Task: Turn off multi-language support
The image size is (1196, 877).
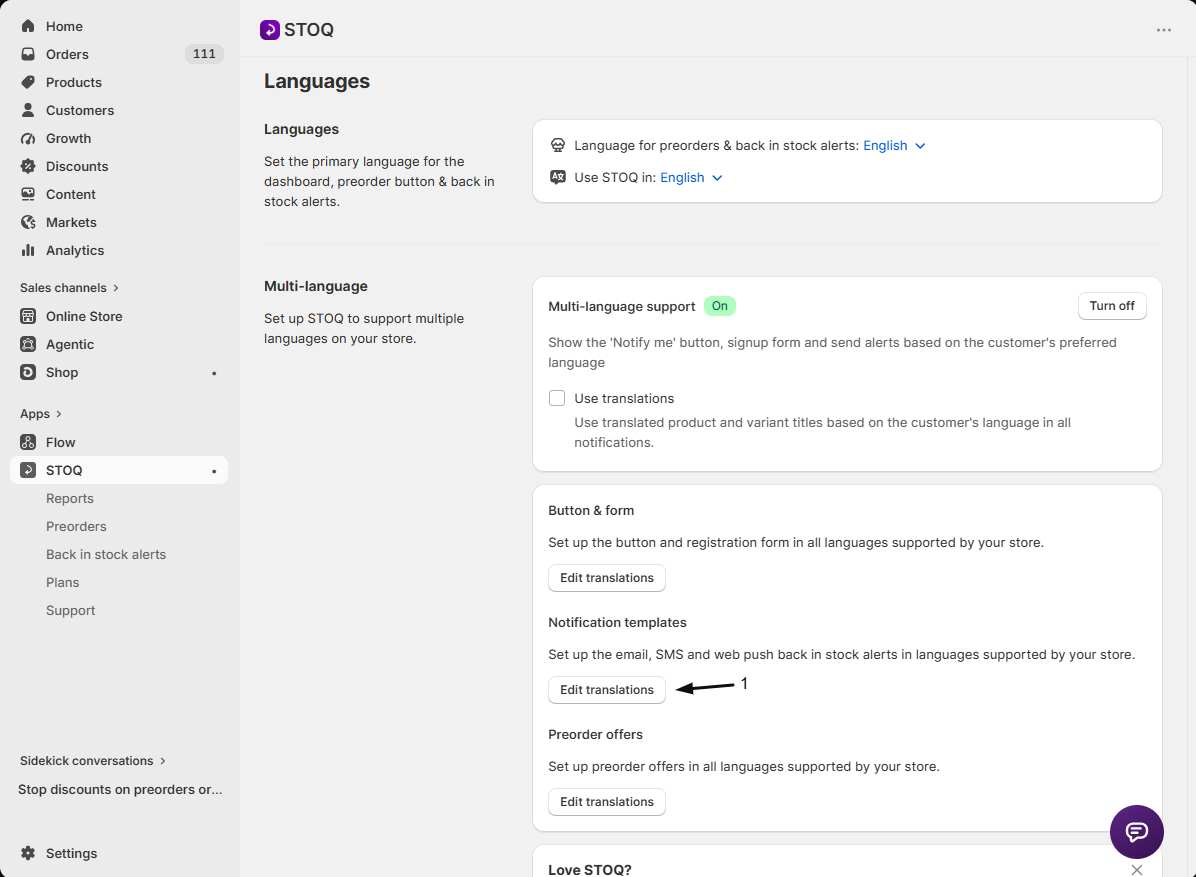Action: pyautogui.click(x=1111, y=306)
